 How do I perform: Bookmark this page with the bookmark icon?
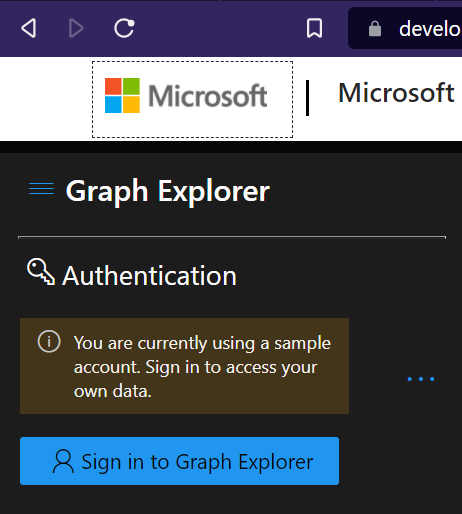[x=314, y=28]
